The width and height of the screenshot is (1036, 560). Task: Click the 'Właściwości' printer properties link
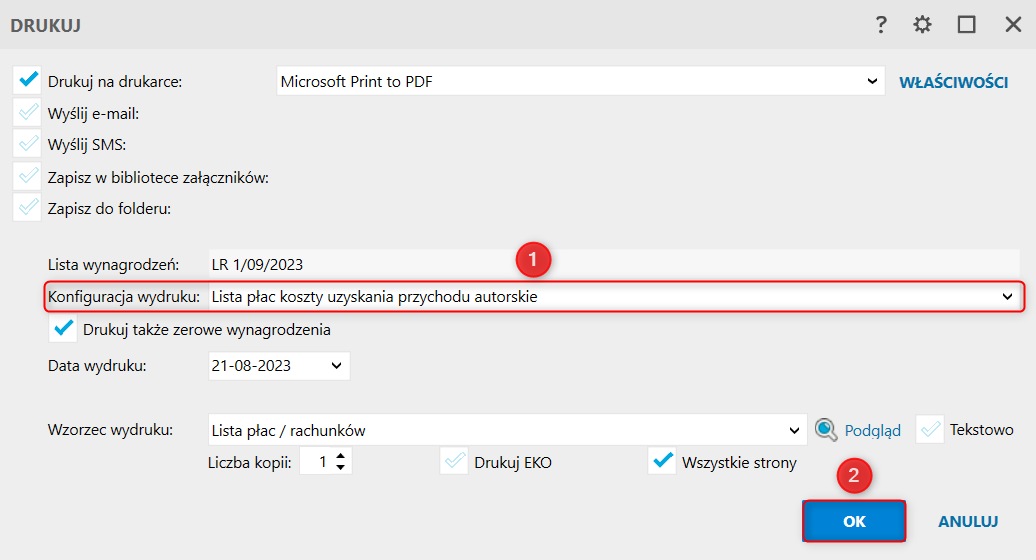pos(953,82)
